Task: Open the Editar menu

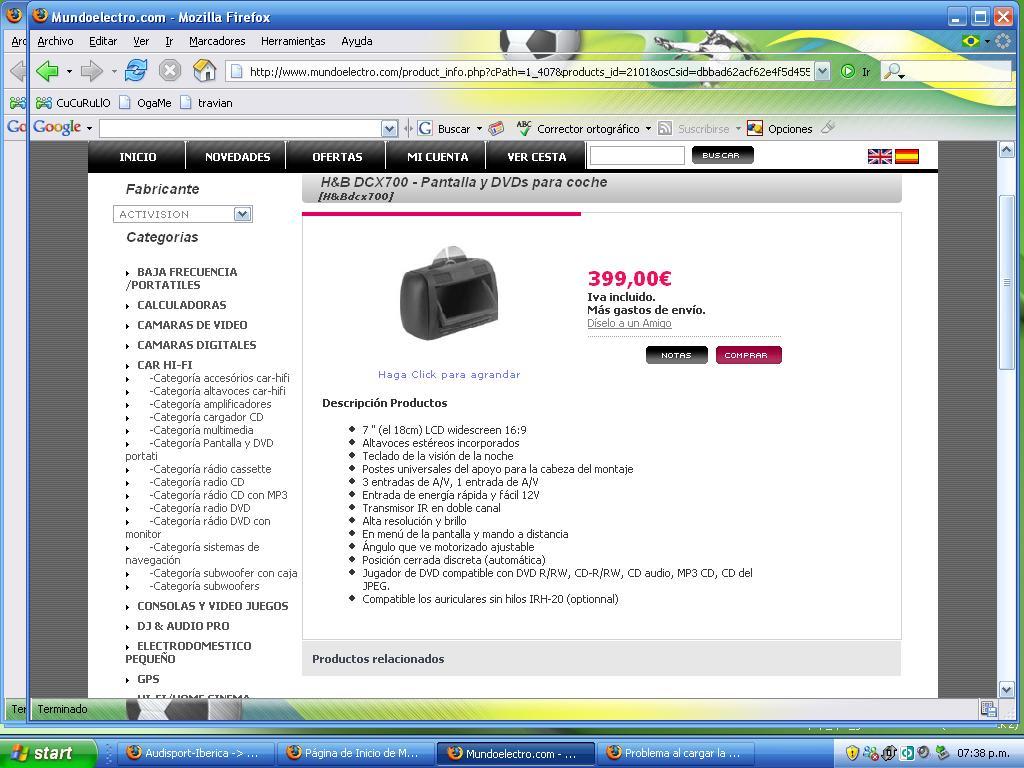Action: (x=103, y=40)
